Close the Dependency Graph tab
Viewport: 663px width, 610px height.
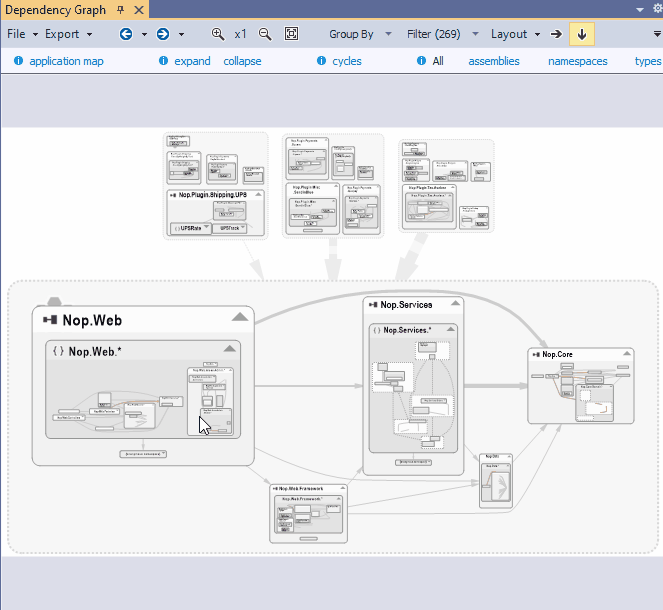(x=139, y=10)
